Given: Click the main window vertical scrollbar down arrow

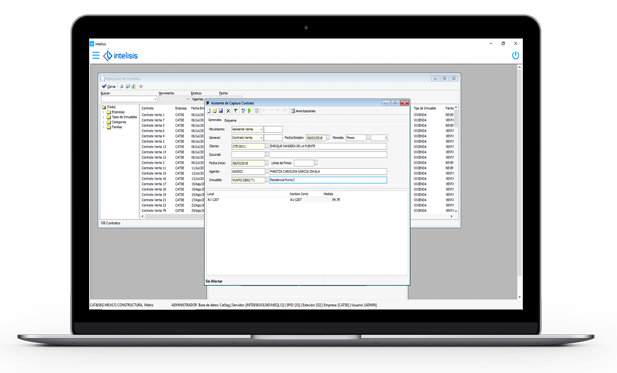Looking at the screenshot, I should coord(519,297).
